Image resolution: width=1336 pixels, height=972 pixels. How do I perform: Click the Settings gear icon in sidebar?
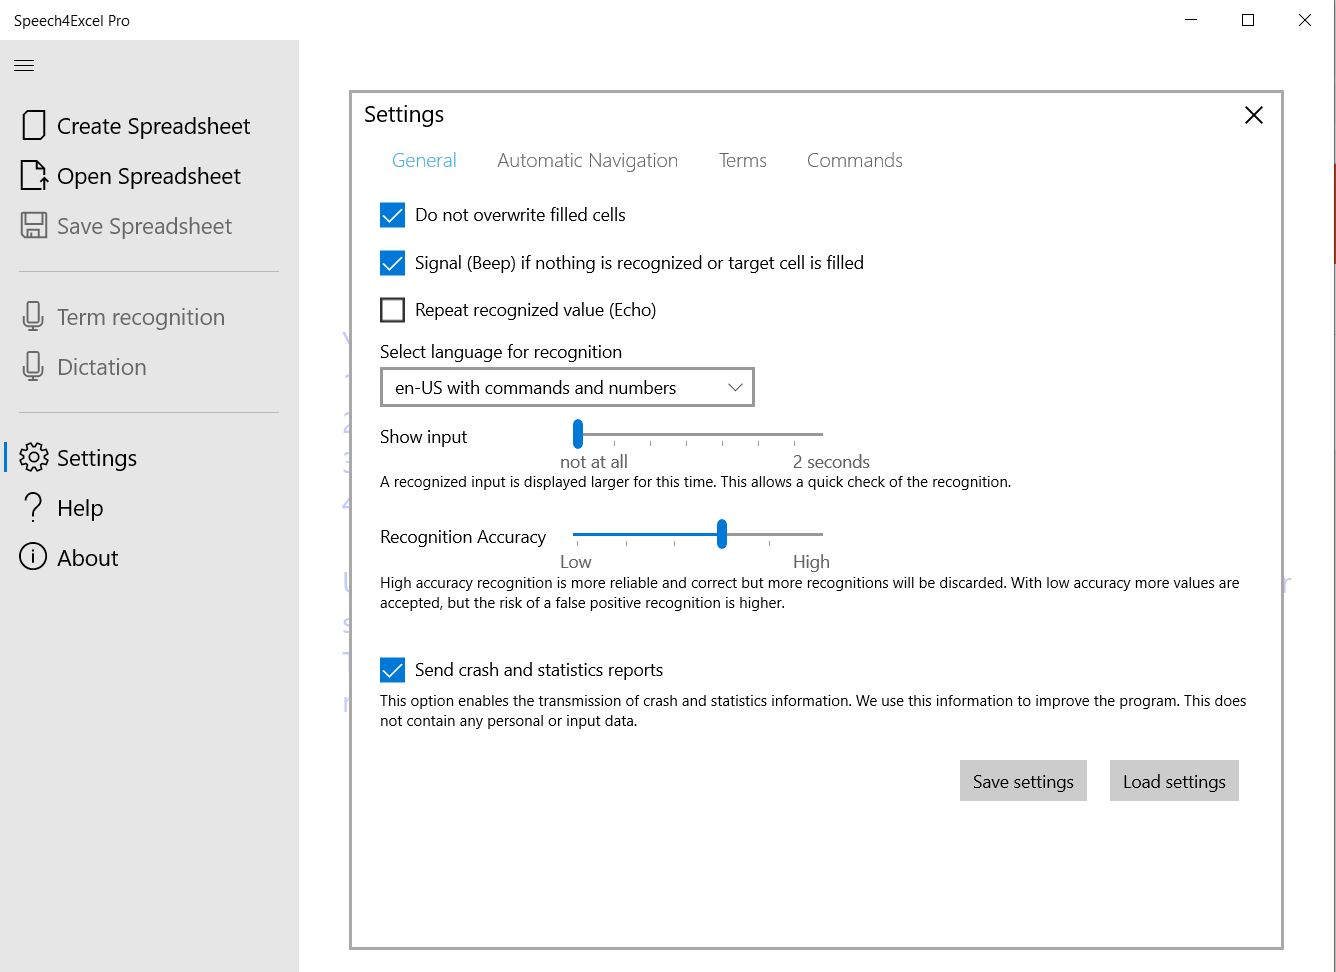pyautogui.click(x=34, y=458)
